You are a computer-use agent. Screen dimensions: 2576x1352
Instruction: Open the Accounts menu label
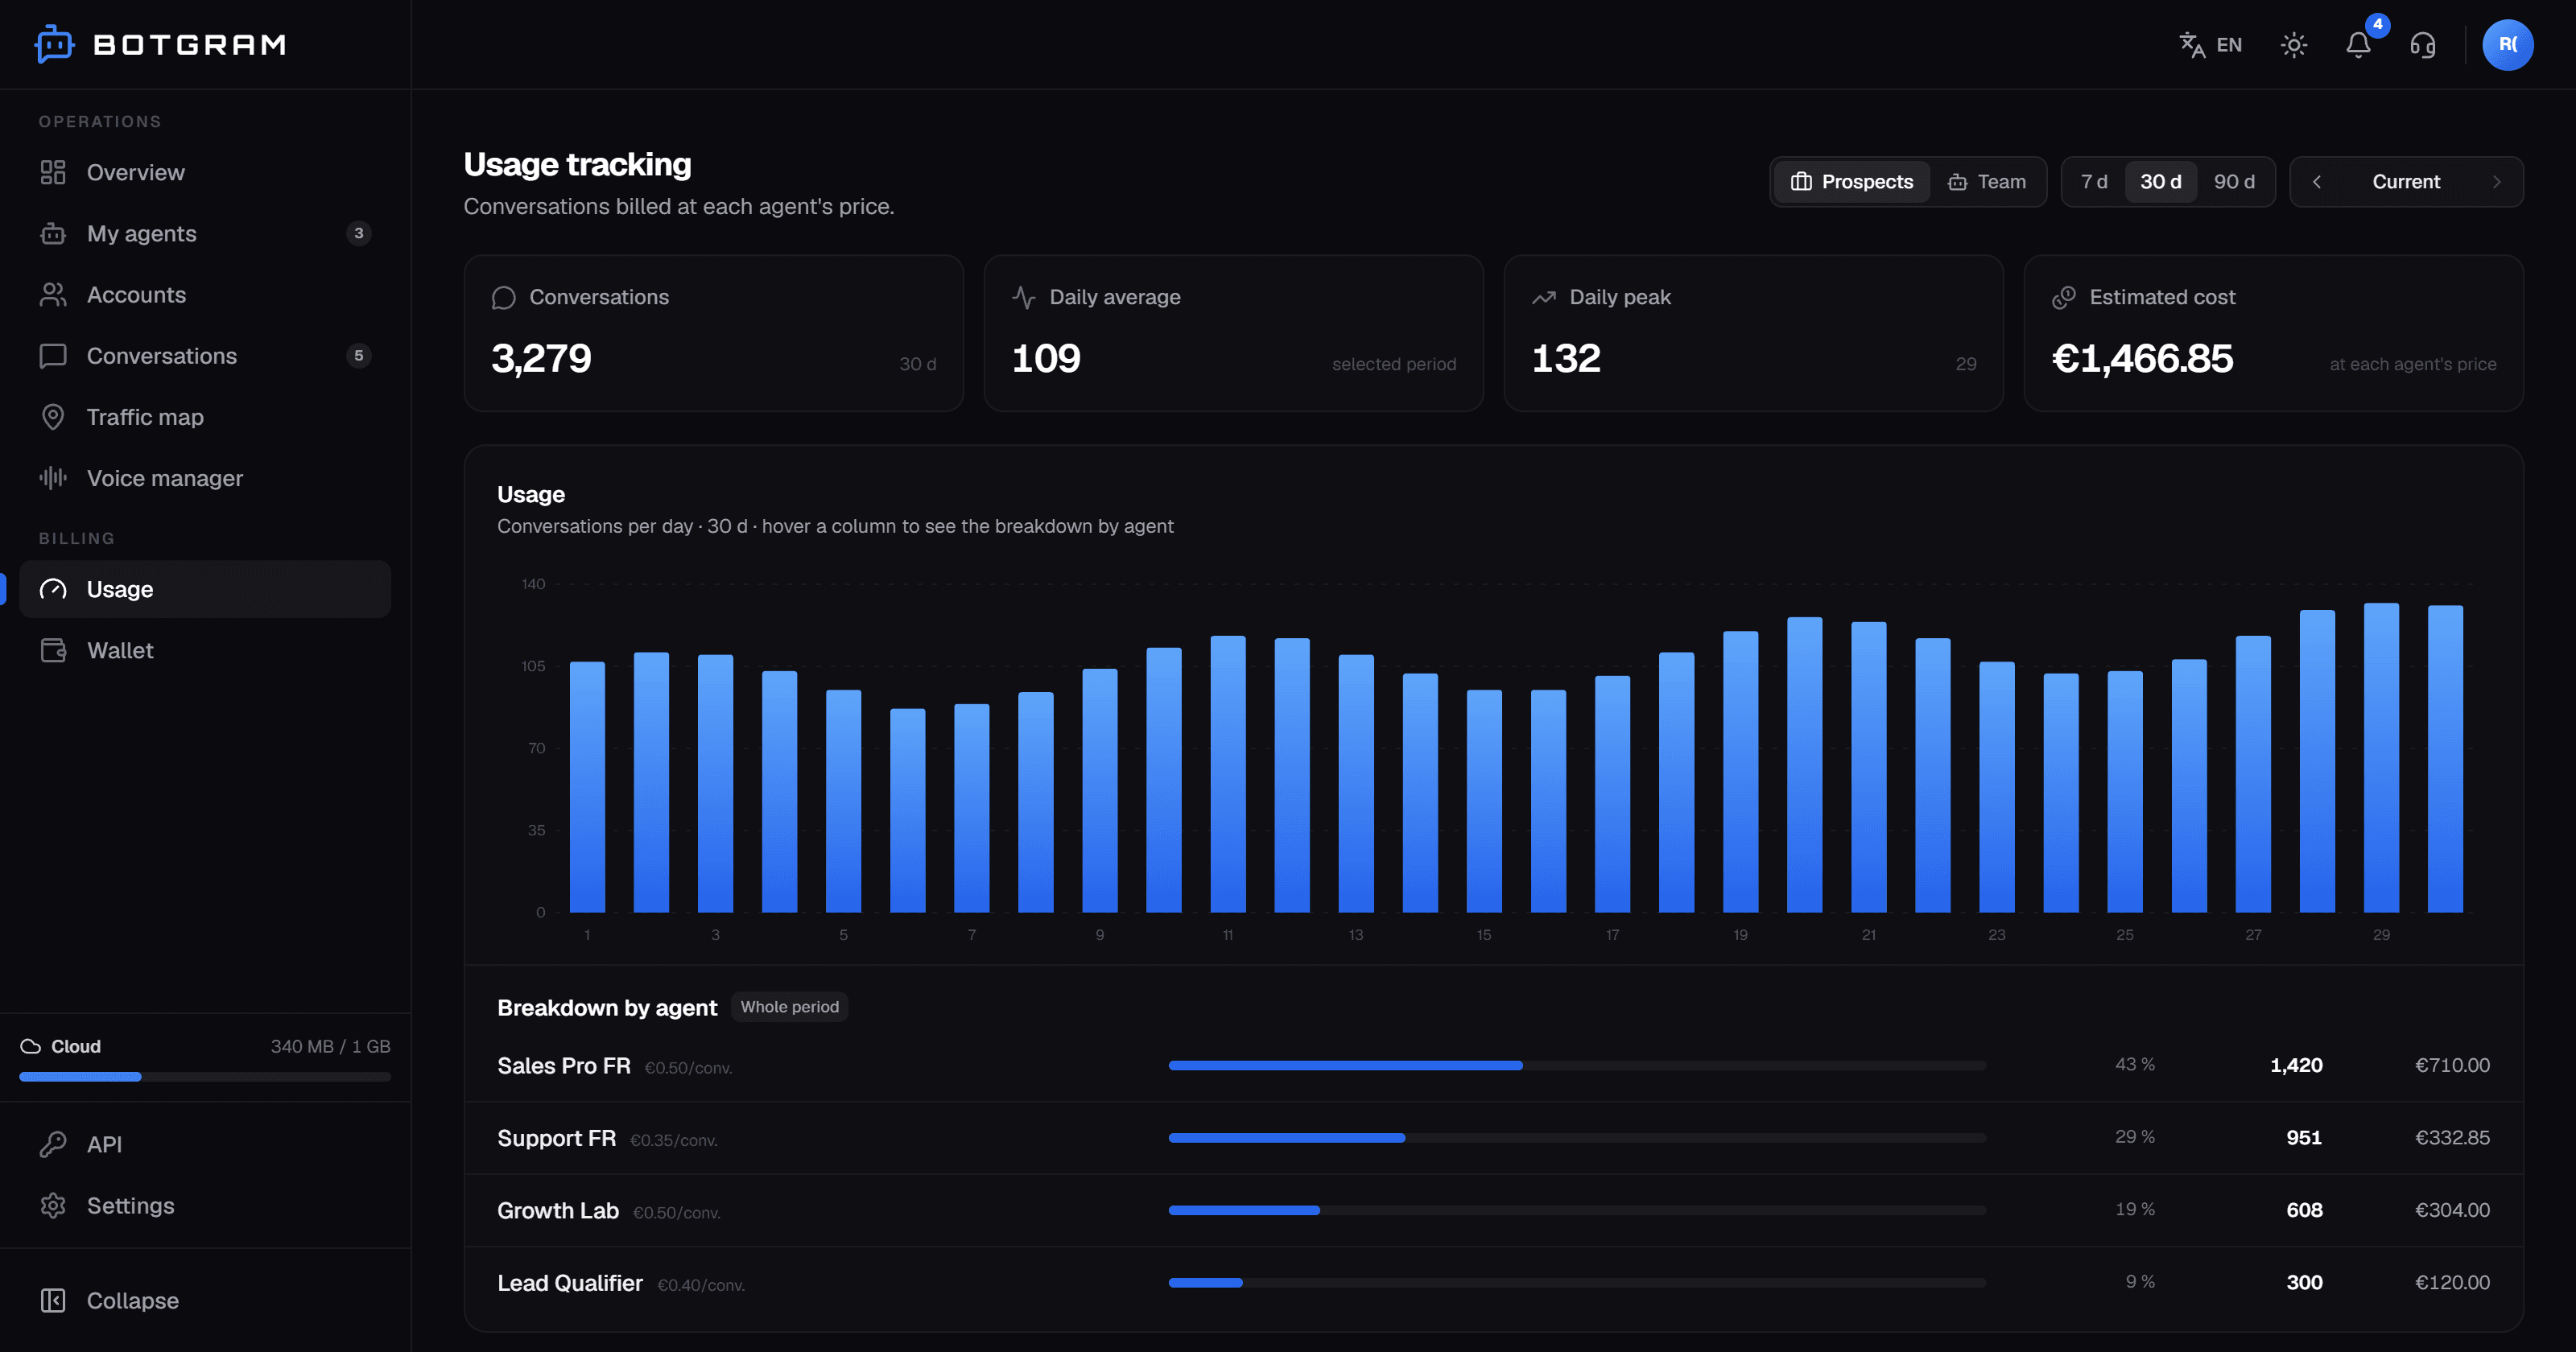(136, 294)
